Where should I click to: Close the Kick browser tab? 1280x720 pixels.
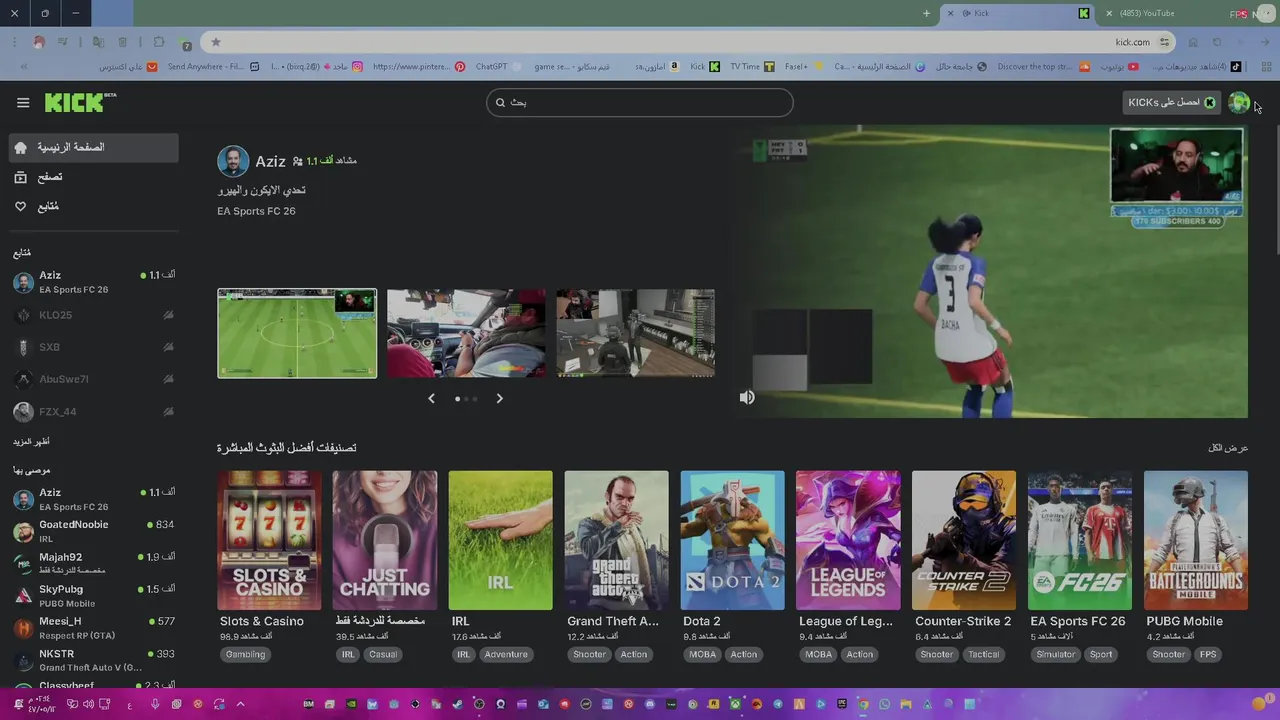[952, 13]
